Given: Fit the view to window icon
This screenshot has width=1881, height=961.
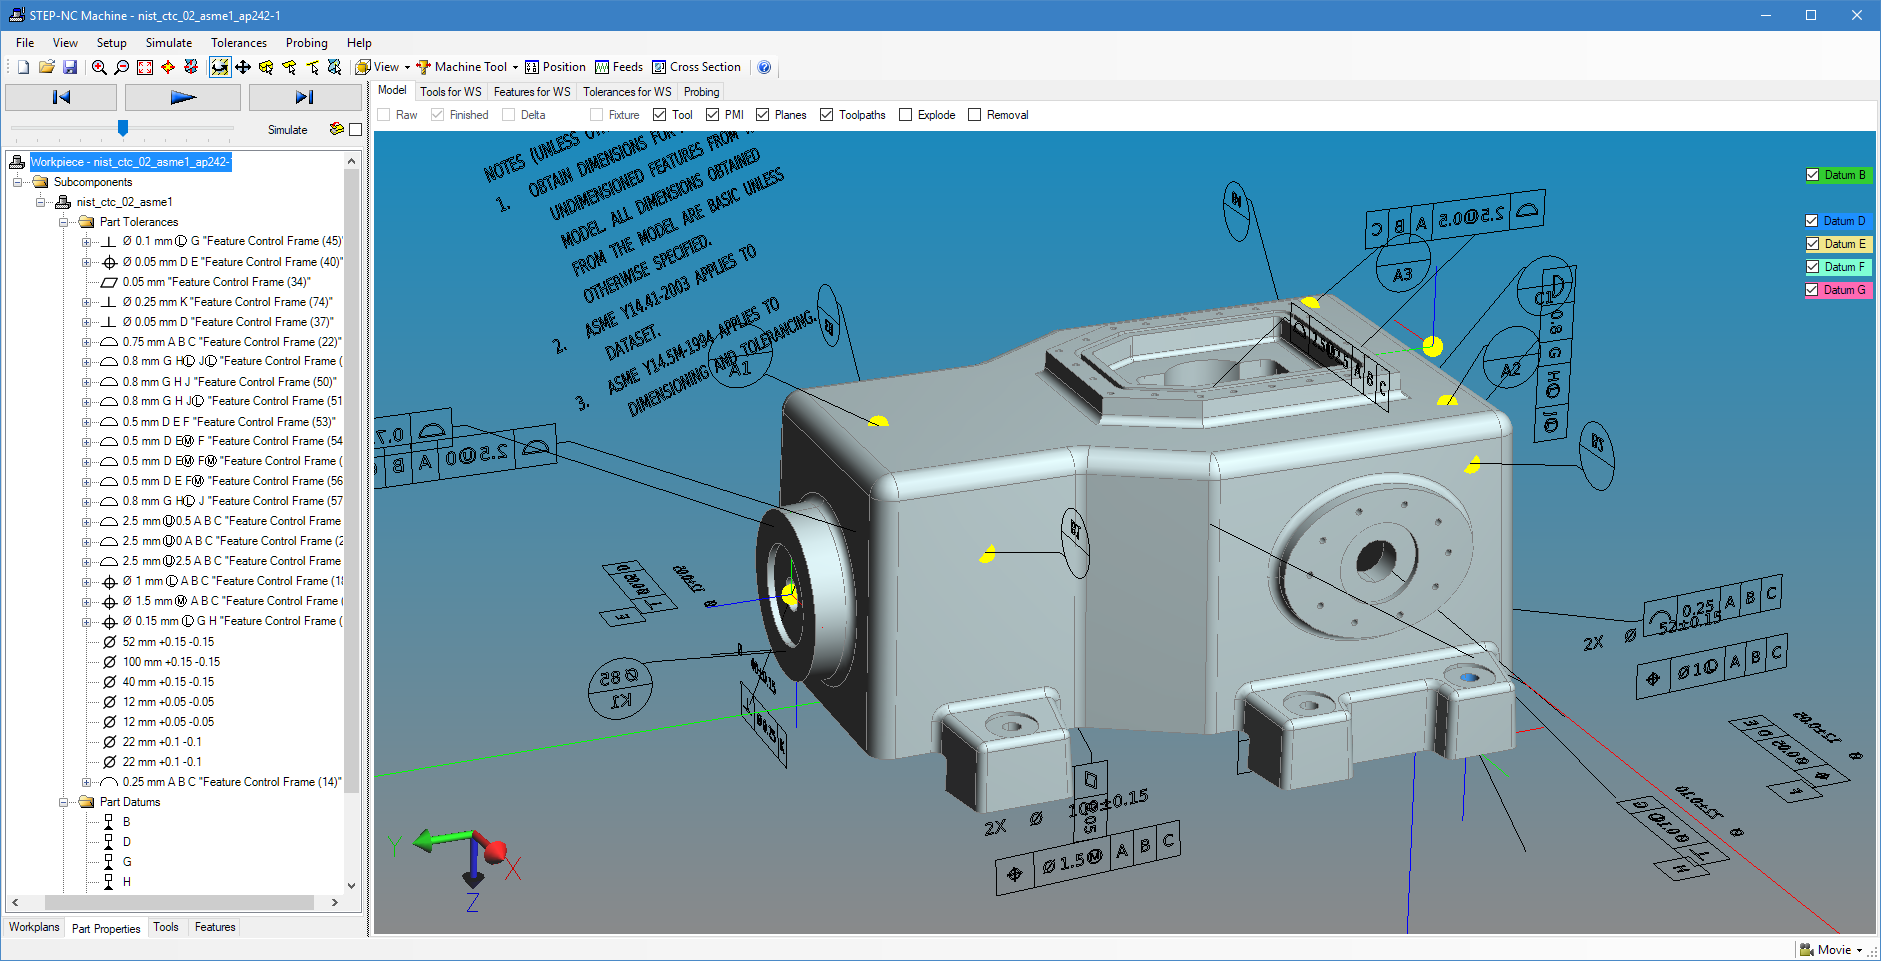Looking at the screenshot, I should pyautogui.click(x=145, y=67).
